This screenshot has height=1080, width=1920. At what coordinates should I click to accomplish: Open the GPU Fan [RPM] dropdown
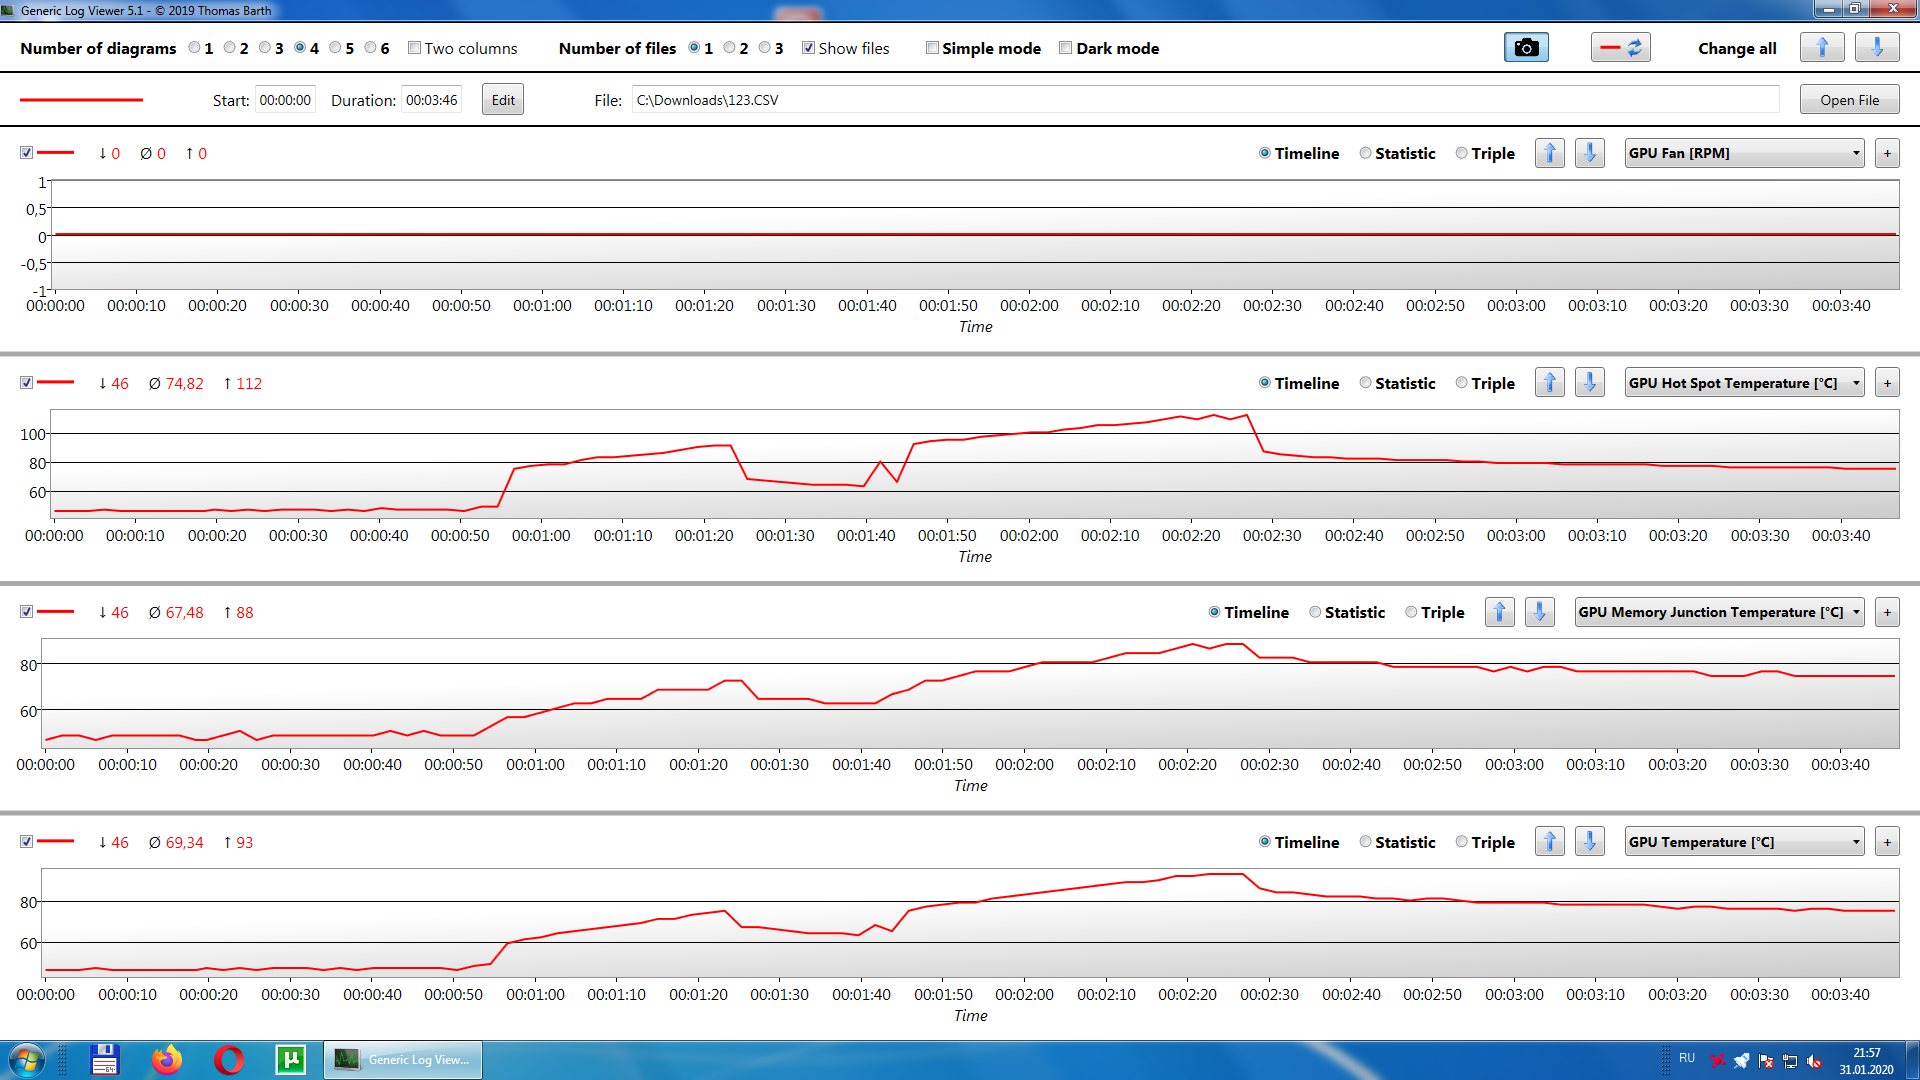(1744, 153)
